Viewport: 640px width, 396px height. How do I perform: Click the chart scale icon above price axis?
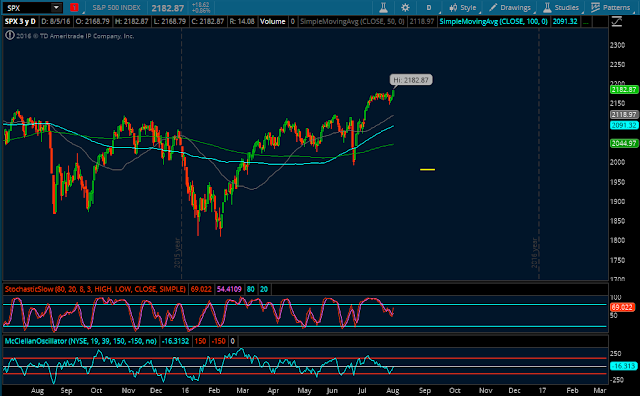616,22
